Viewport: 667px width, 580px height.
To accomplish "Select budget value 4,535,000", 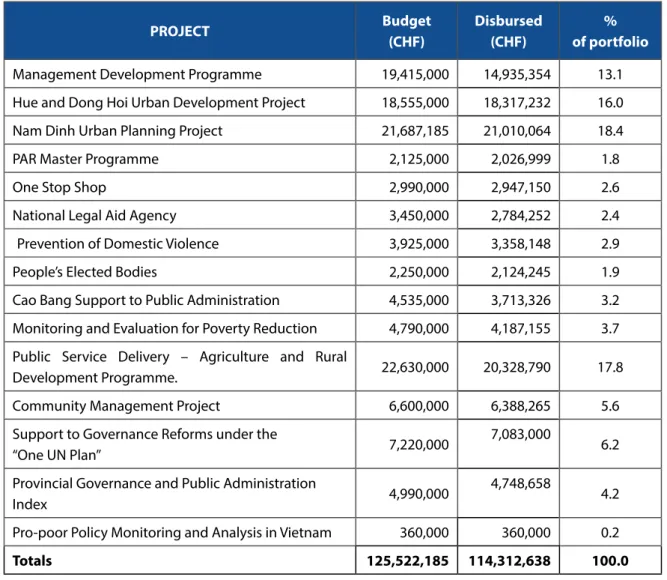I will click(419, 300).
